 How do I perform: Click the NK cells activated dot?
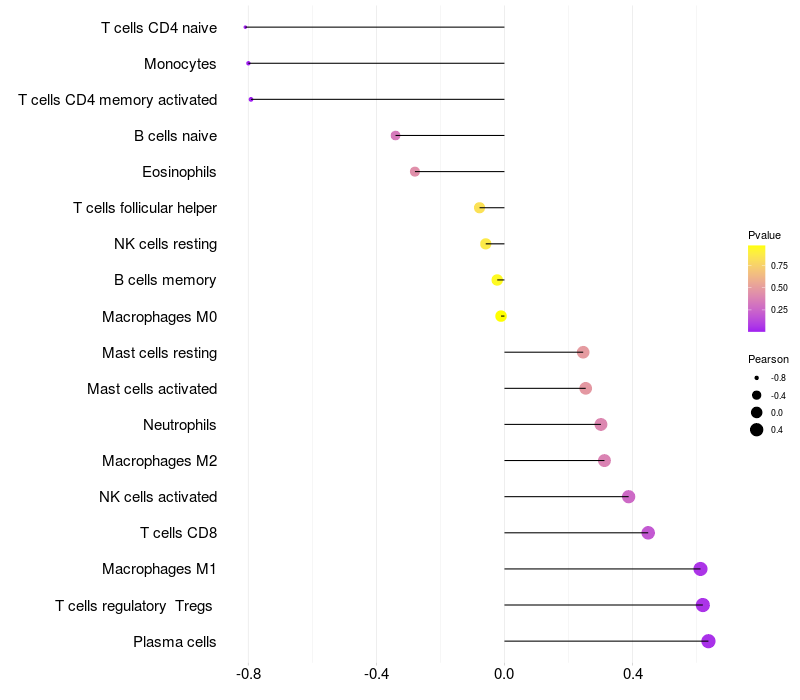(629, 496)
